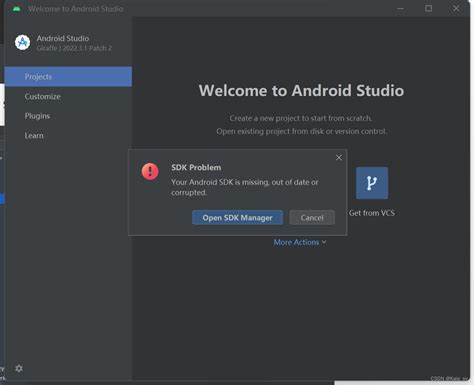The width and height of the screenshot is (474, 385).
Task: Click the 'Welcome to Android Studio' heading
Action: (x=301, y=91)
